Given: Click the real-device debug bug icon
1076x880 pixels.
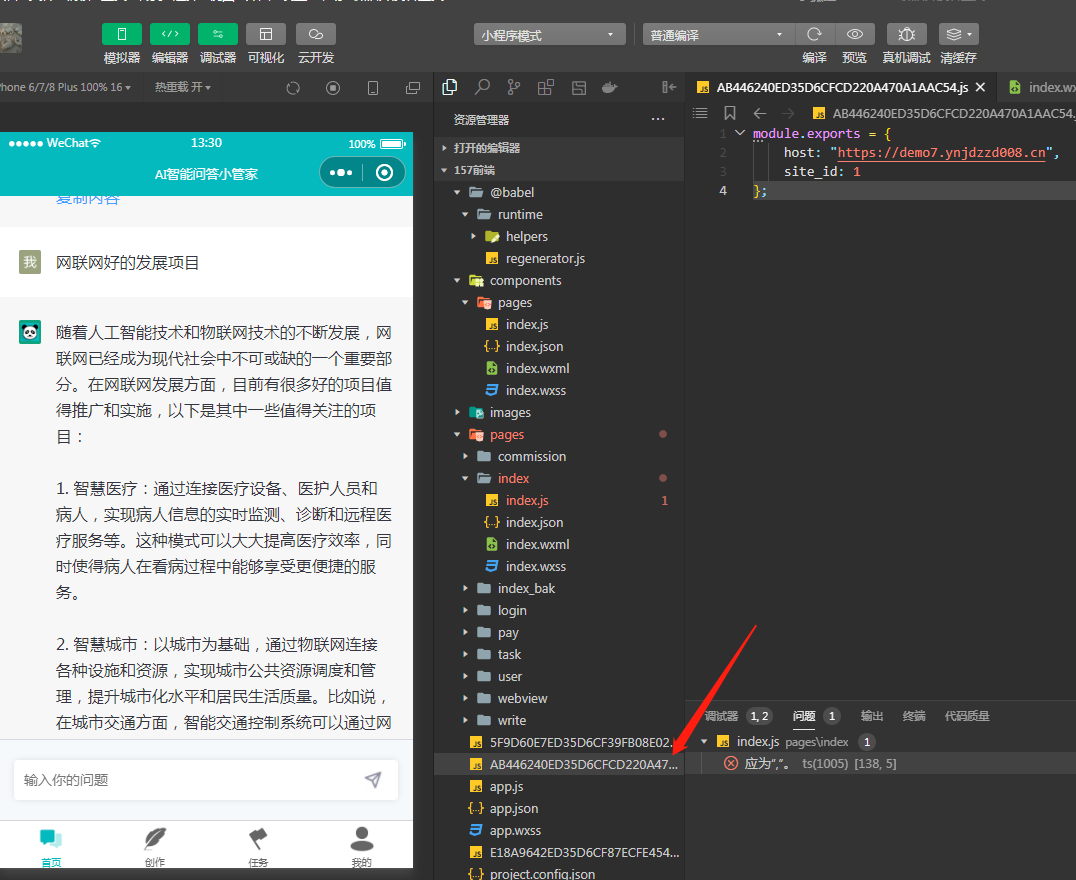Looking at the screenshot, I should 907,34.
